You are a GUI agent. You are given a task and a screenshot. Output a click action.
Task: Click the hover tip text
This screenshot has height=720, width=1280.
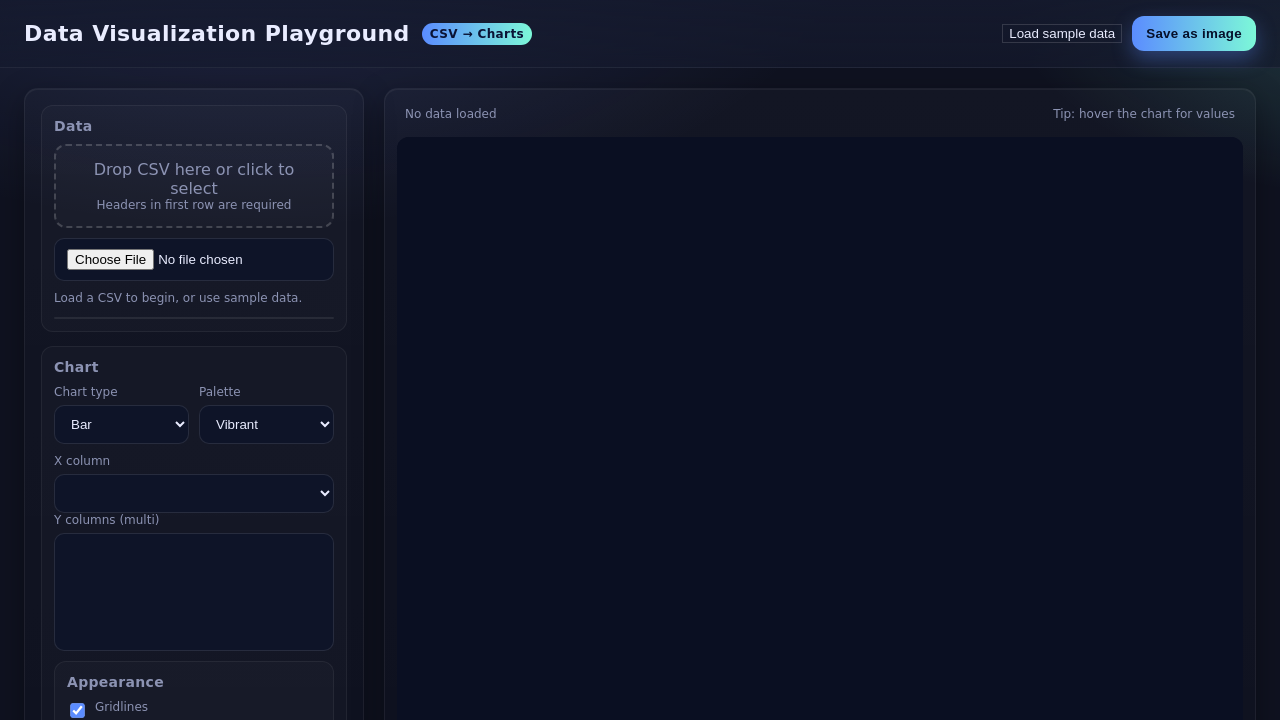[x=1144, y=114]
